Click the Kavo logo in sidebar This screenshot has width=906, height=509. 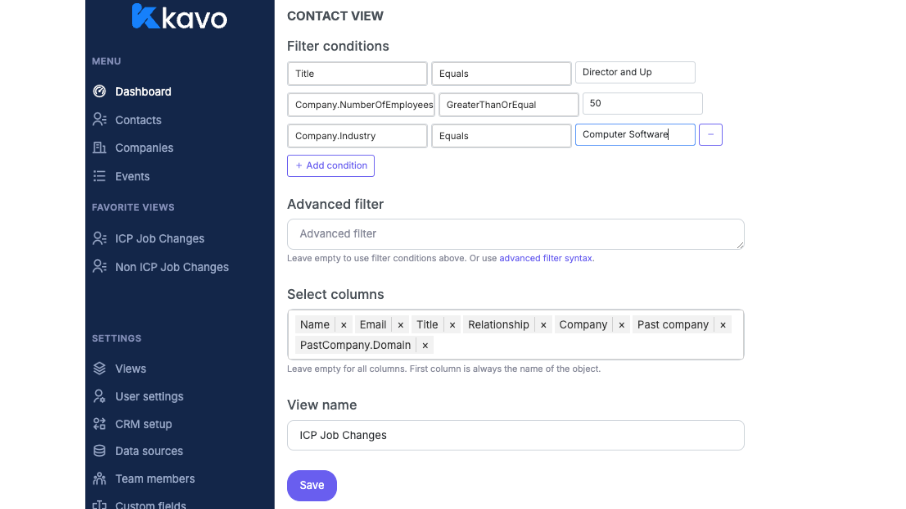(x=179, y=17)
